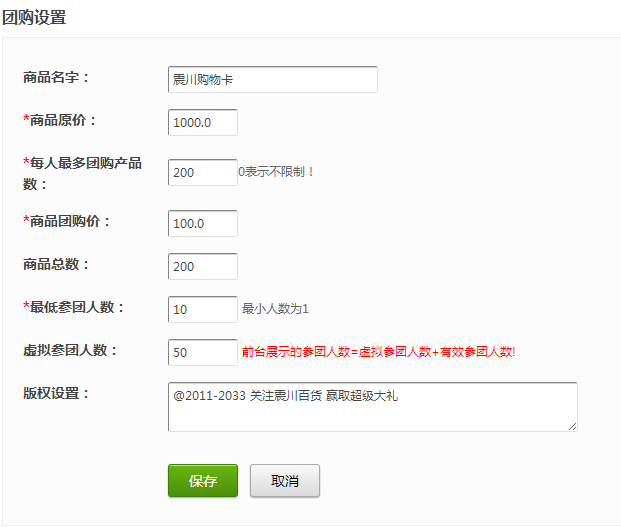The height and width of the screenshot is (527, 621).
Task: Click the 商品名字 label
Action: click(56, 77)
